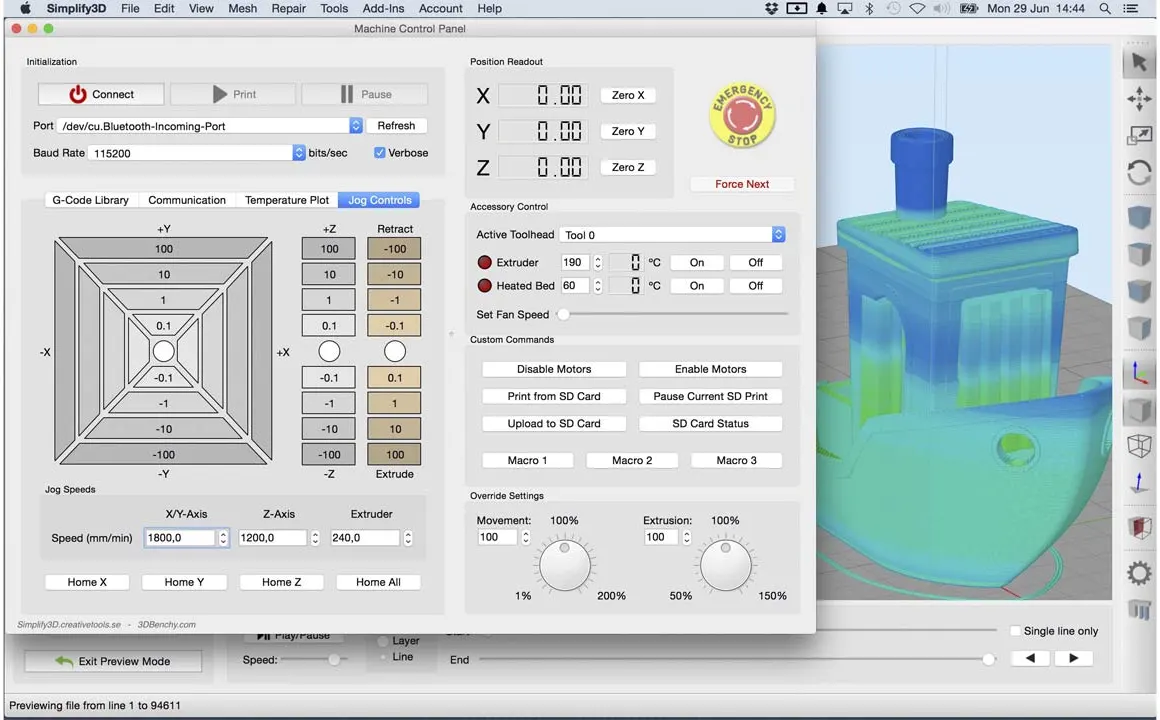Click the scale/resize tool icon
The width and height of the screenshot is (1160, 720).
pos(1139,135)
